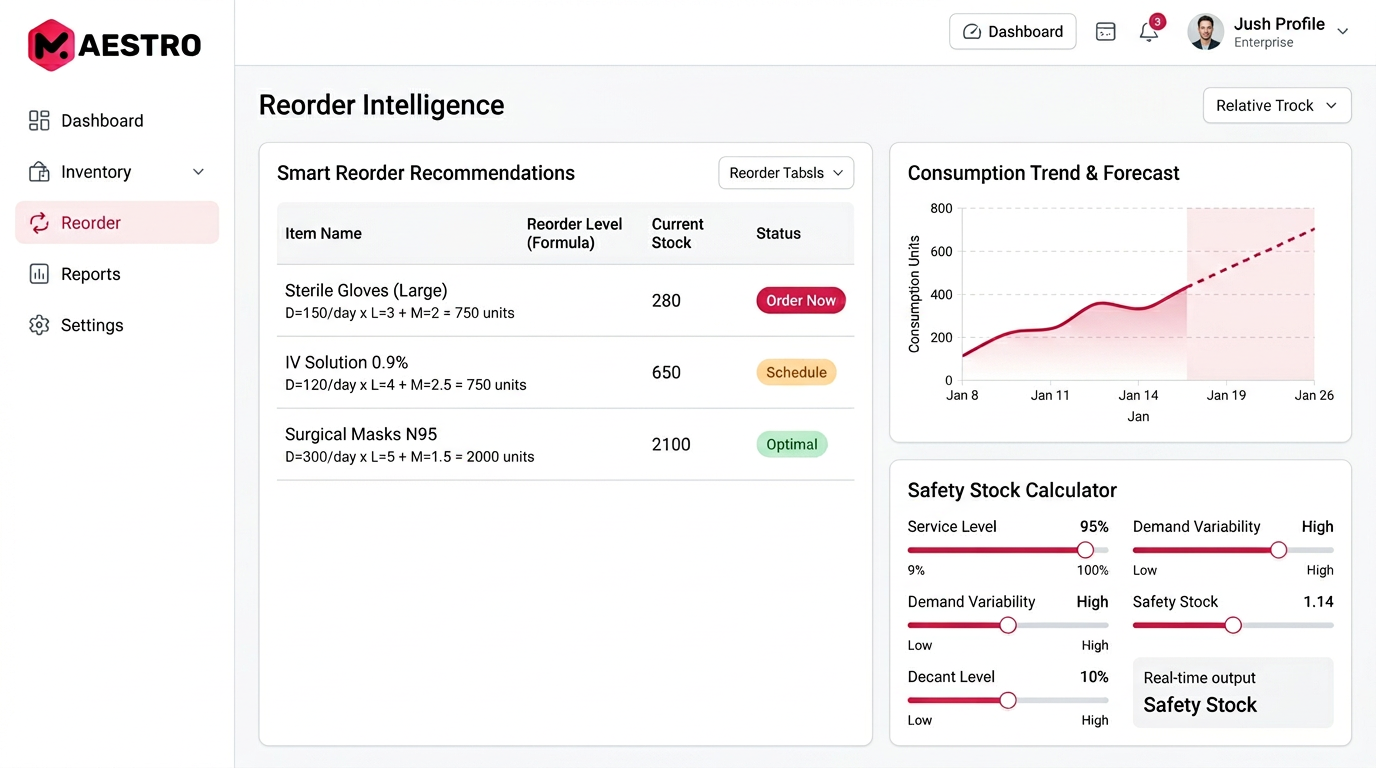
Task: Click the Dashboard grid icon in sidebar
Action: (x=39, y=121)
